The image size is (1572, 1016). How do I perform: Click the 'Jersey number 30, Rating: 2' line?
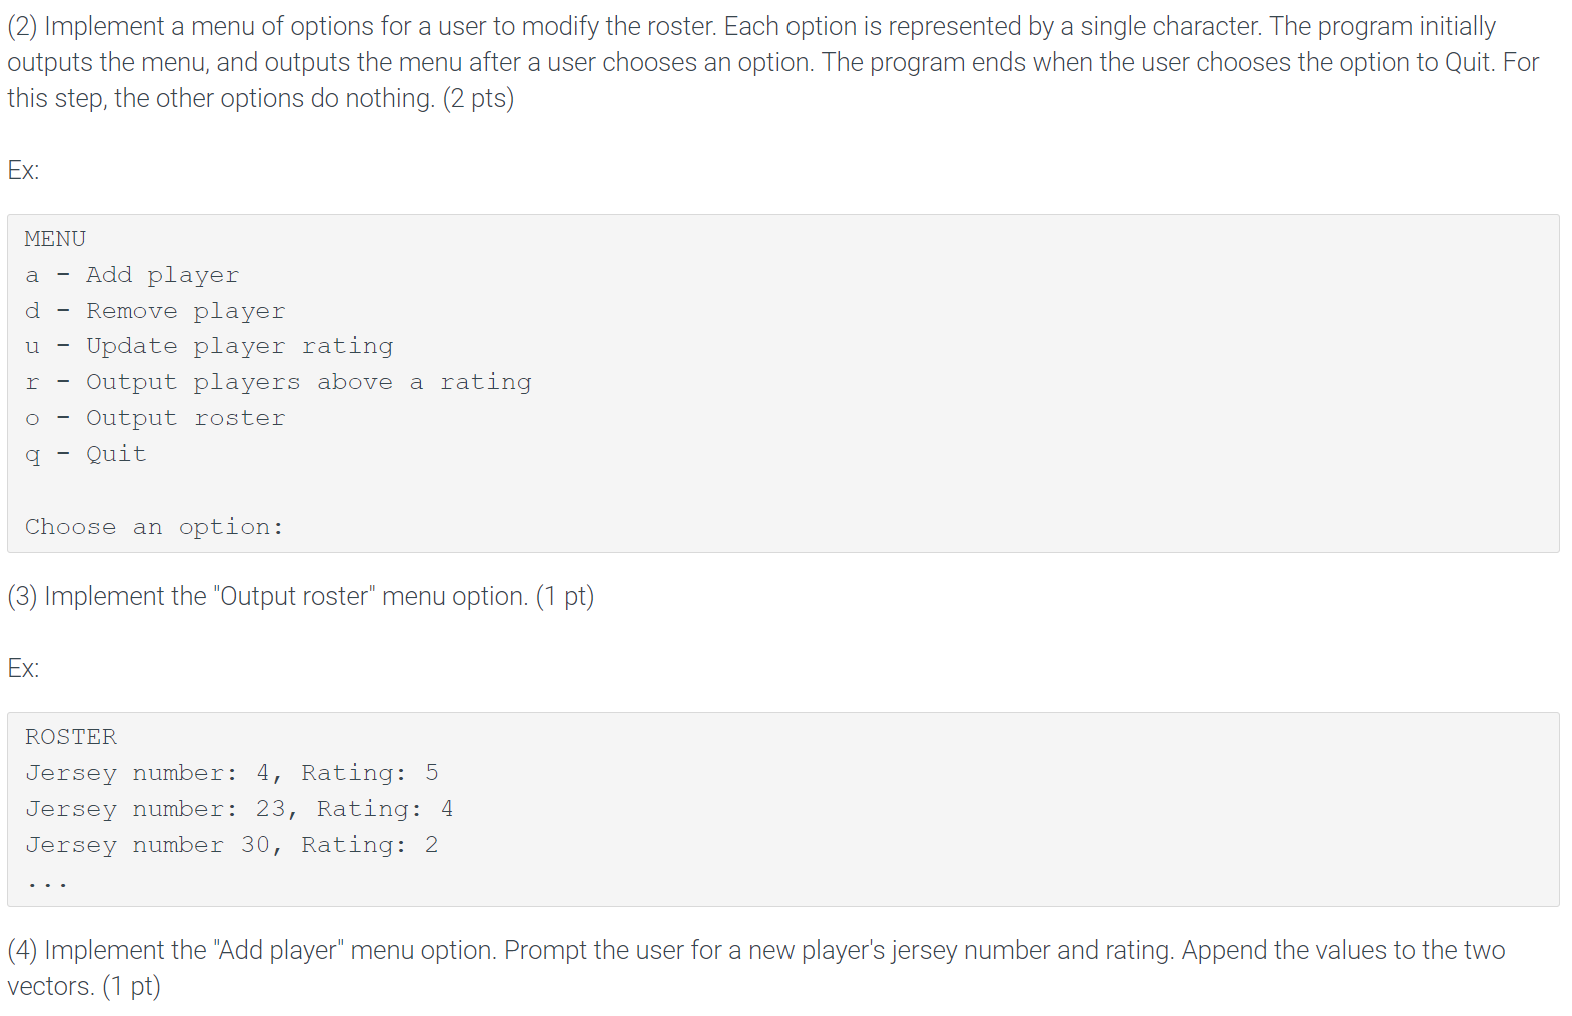point(232,845)
